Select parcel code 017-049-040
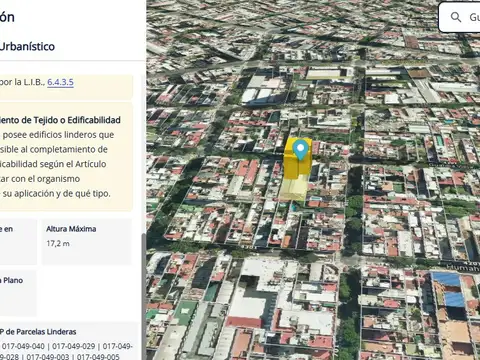 pos(23,346)
